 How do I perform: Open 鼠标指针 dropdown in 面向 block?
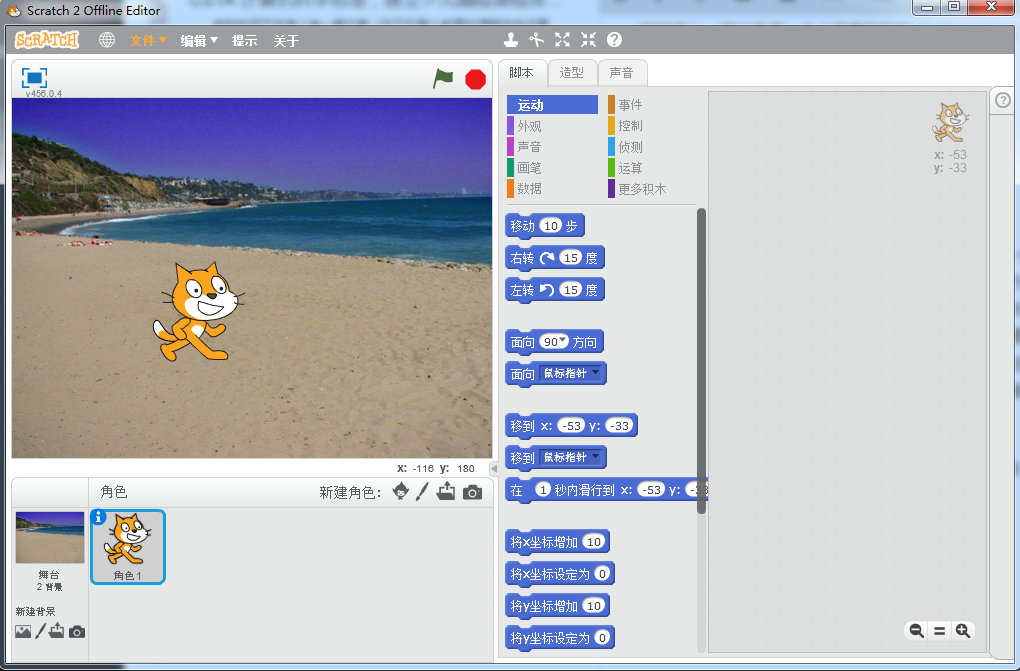click(x=572, y=374)
